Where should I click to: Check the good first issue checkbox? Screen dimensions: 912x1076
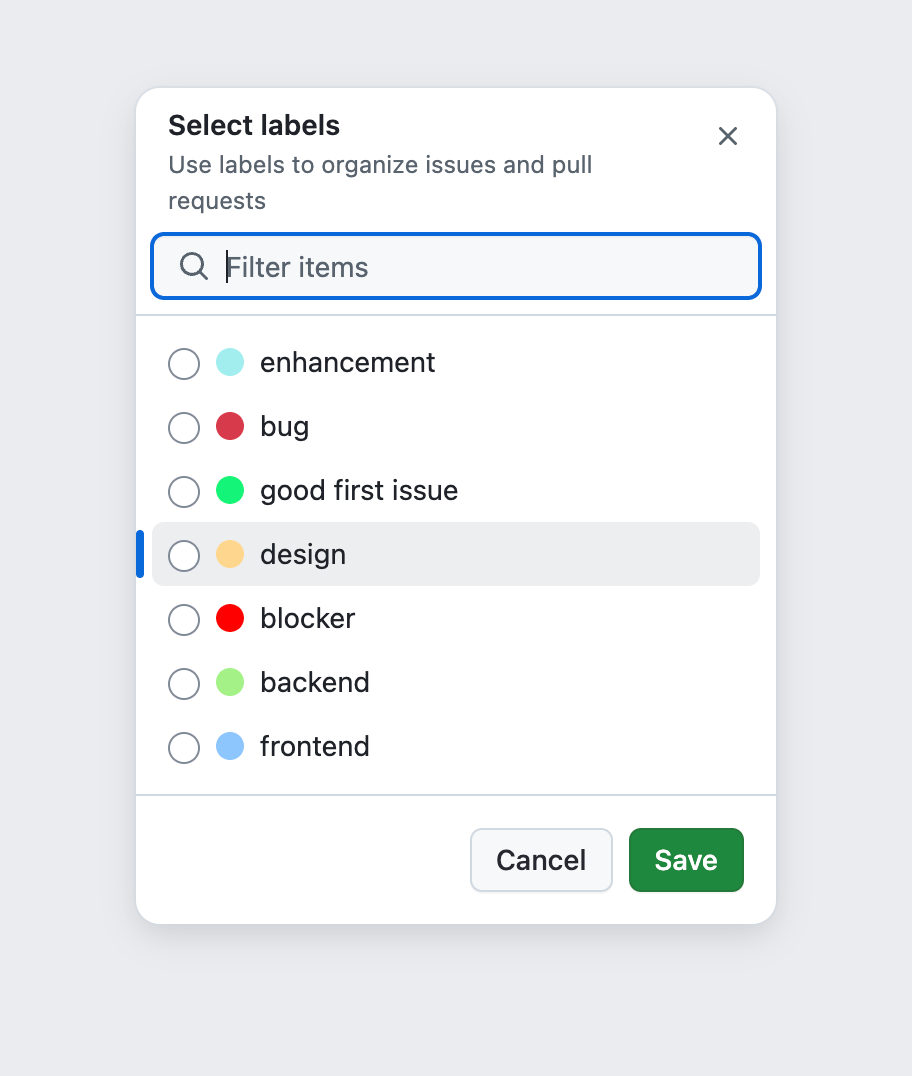184,492
